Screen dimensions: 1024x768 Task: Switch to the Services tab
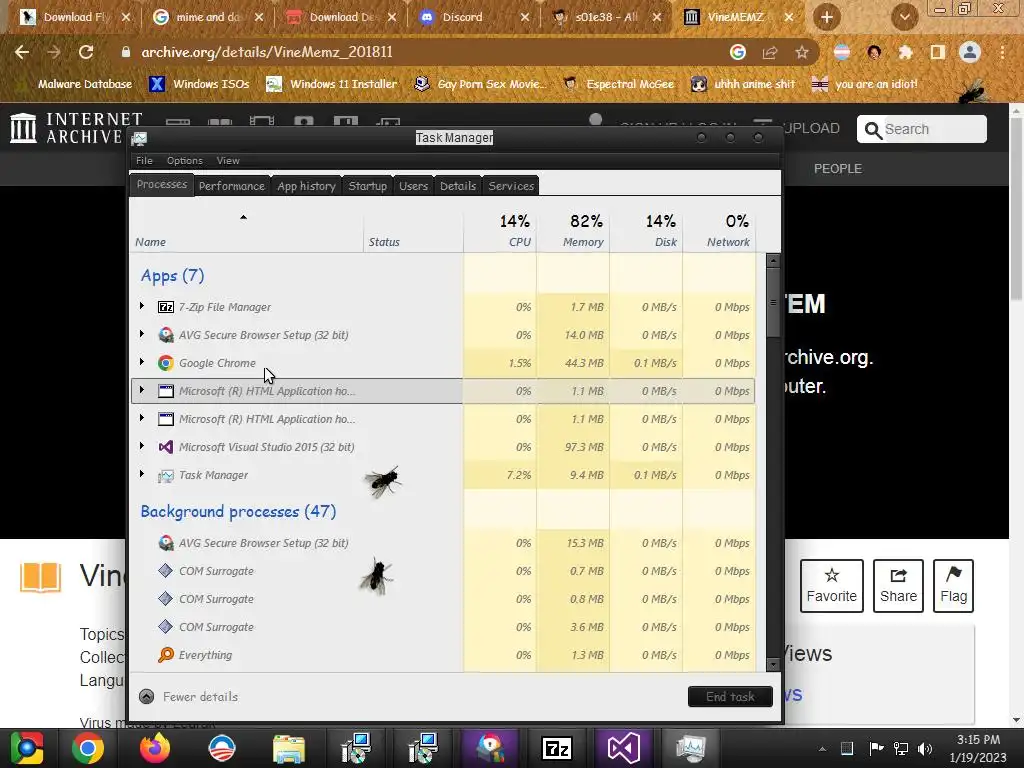point(511,186)
